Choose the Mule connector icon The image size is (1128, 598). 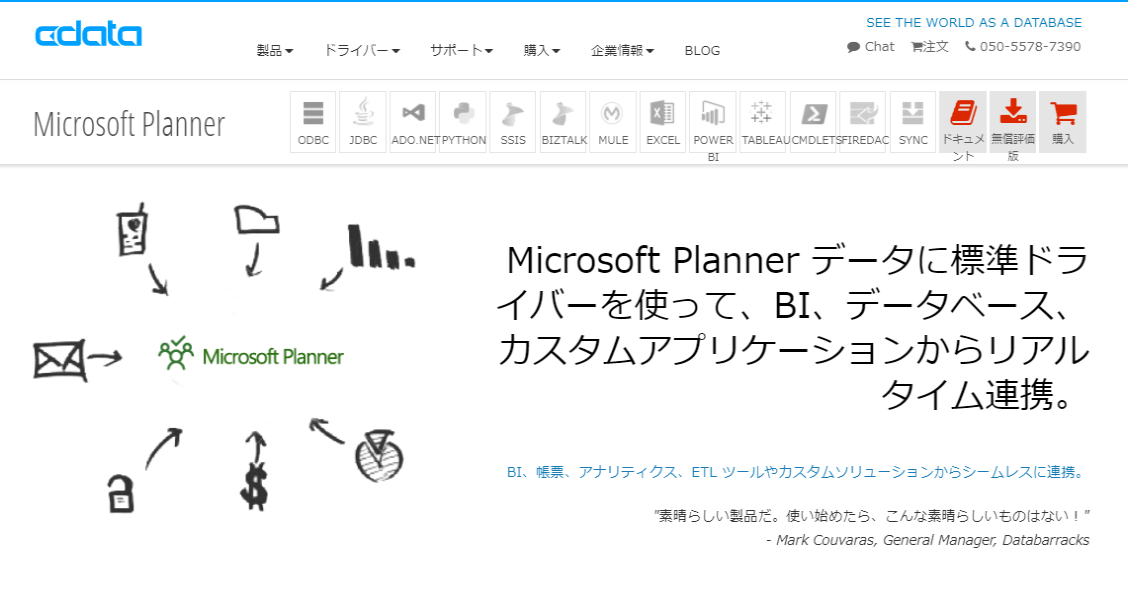point(613,122)
